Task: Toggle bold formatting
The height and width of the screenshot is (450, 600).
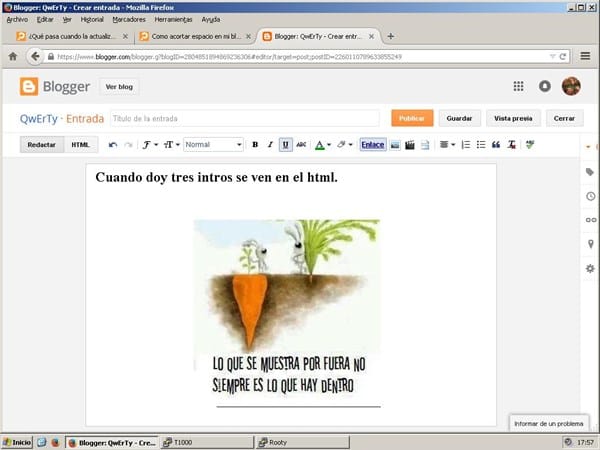Action: click(255, 145)
